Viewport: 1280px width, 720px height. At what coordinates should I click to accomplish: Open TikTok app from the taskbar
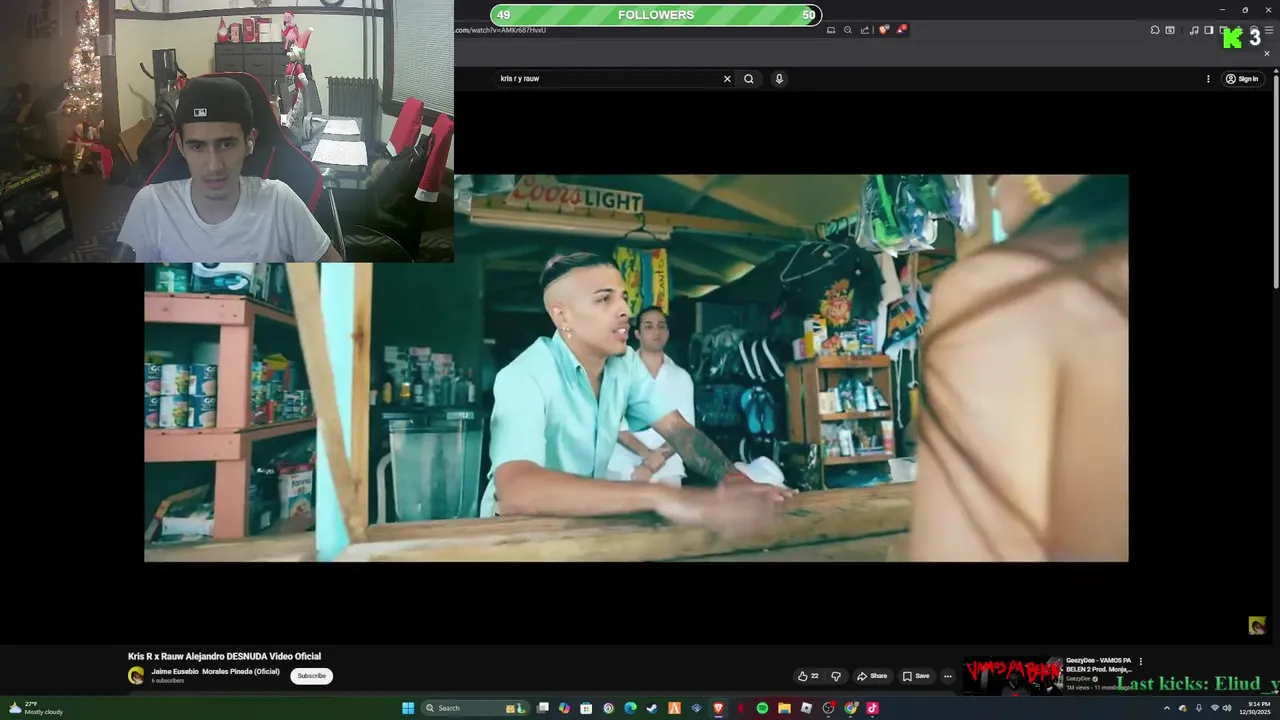click(x=872, y=708)
